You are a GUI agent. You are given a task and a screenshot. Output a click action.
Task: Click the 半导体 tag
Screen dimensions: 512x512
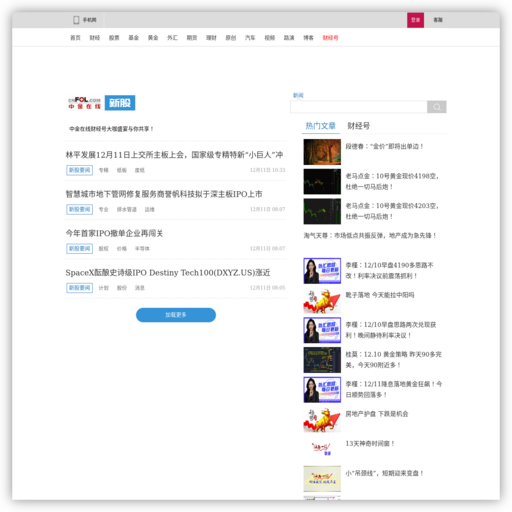[x=142, y=249]
